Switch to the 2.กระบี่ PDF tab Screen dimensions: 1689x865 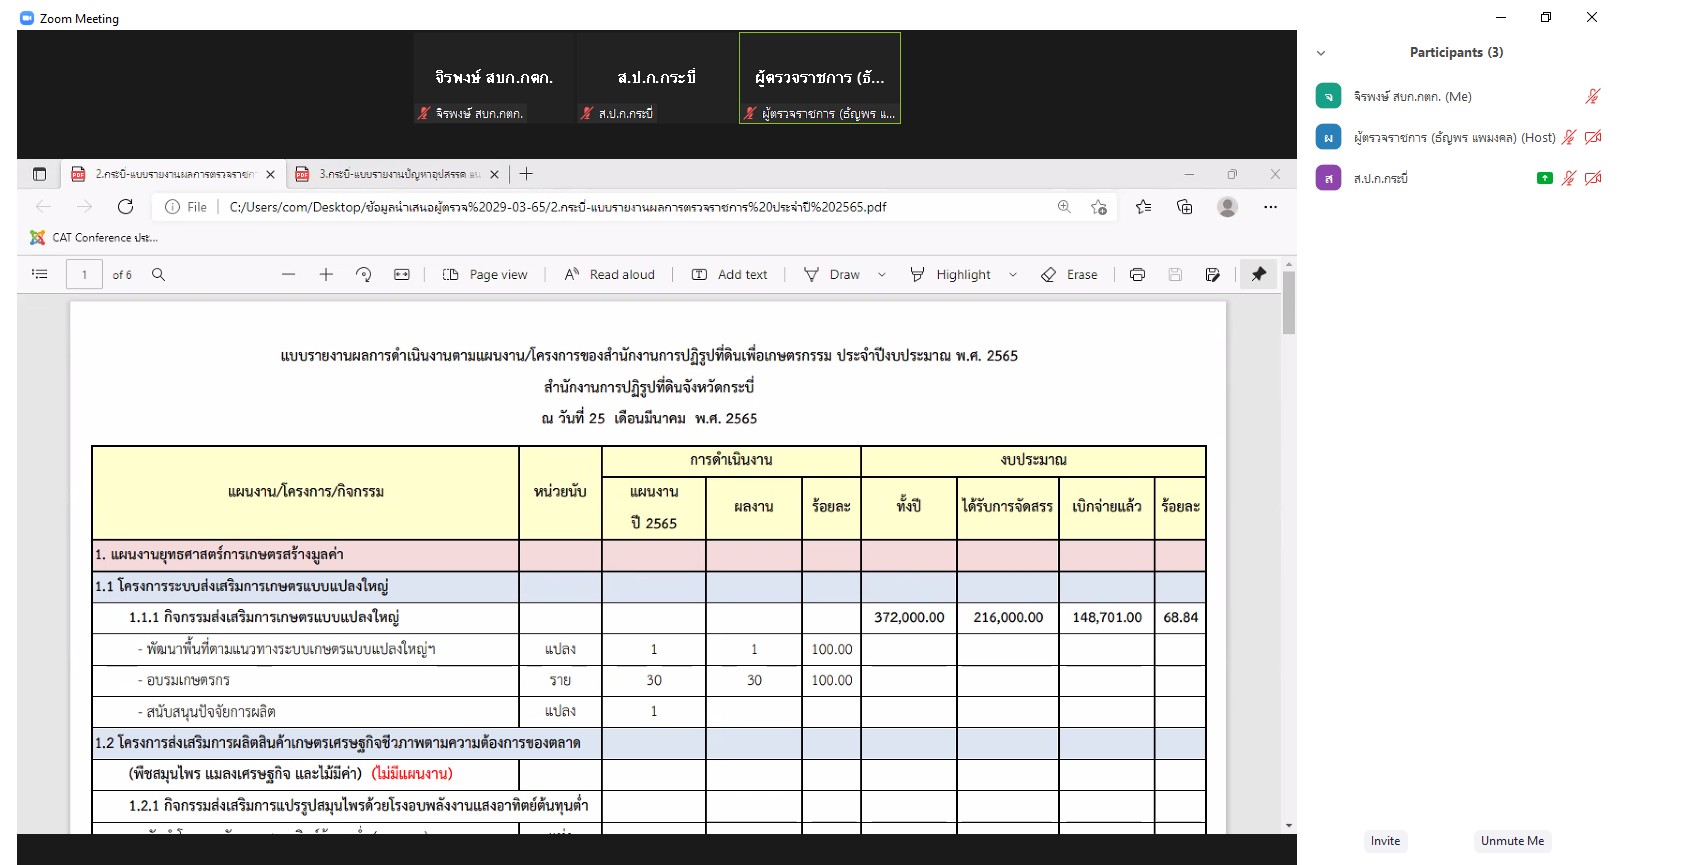(173, 174)
